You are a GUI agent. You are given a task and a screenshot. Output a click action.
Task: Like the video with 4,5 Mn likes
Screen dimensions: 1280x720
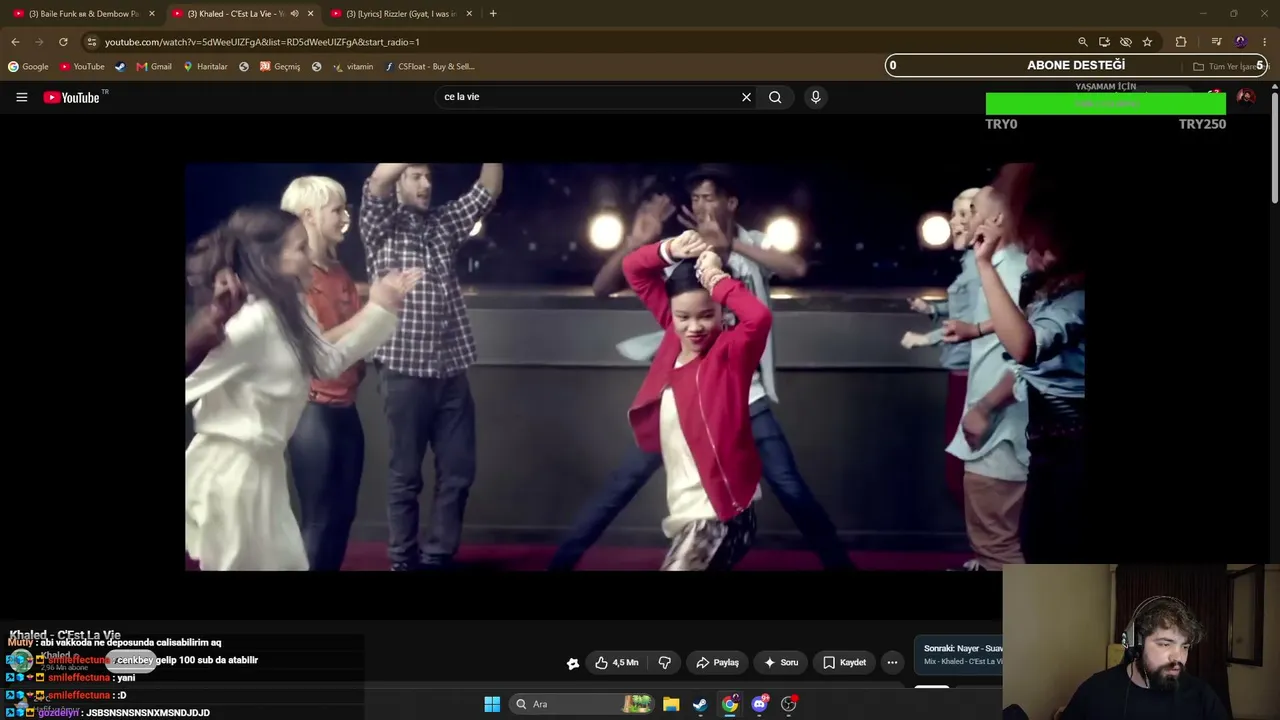pos(616,662)
